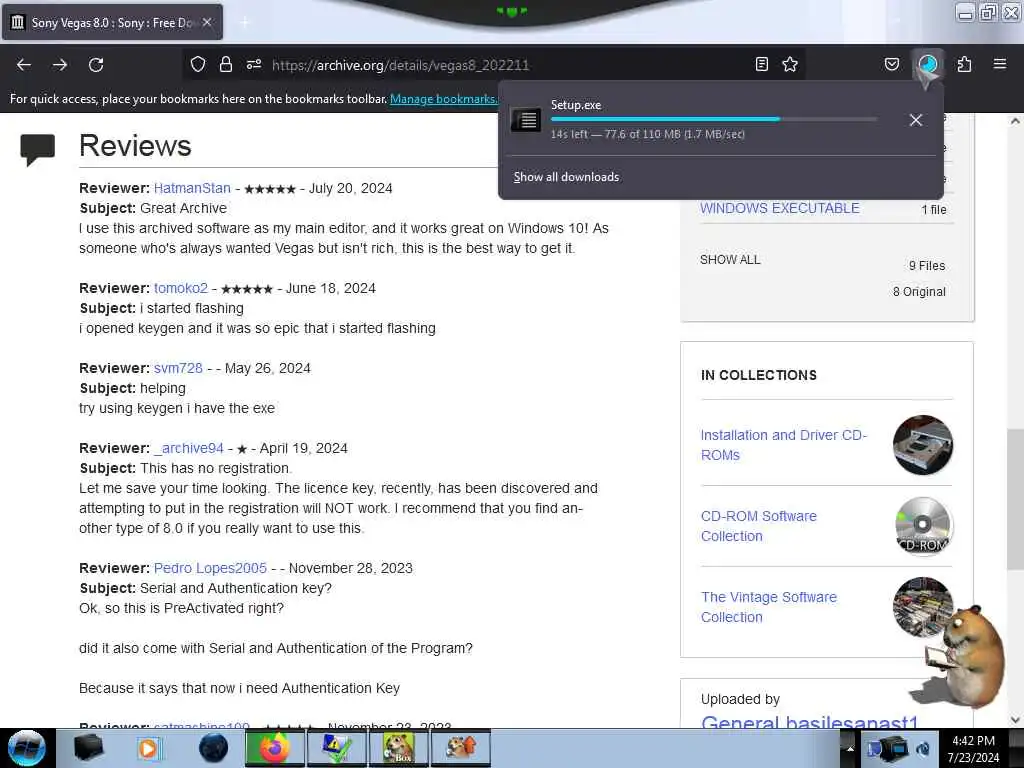Open the black box taskbar icon
1024x768 pixels.
pyautogui.click(x=88, y=748)
